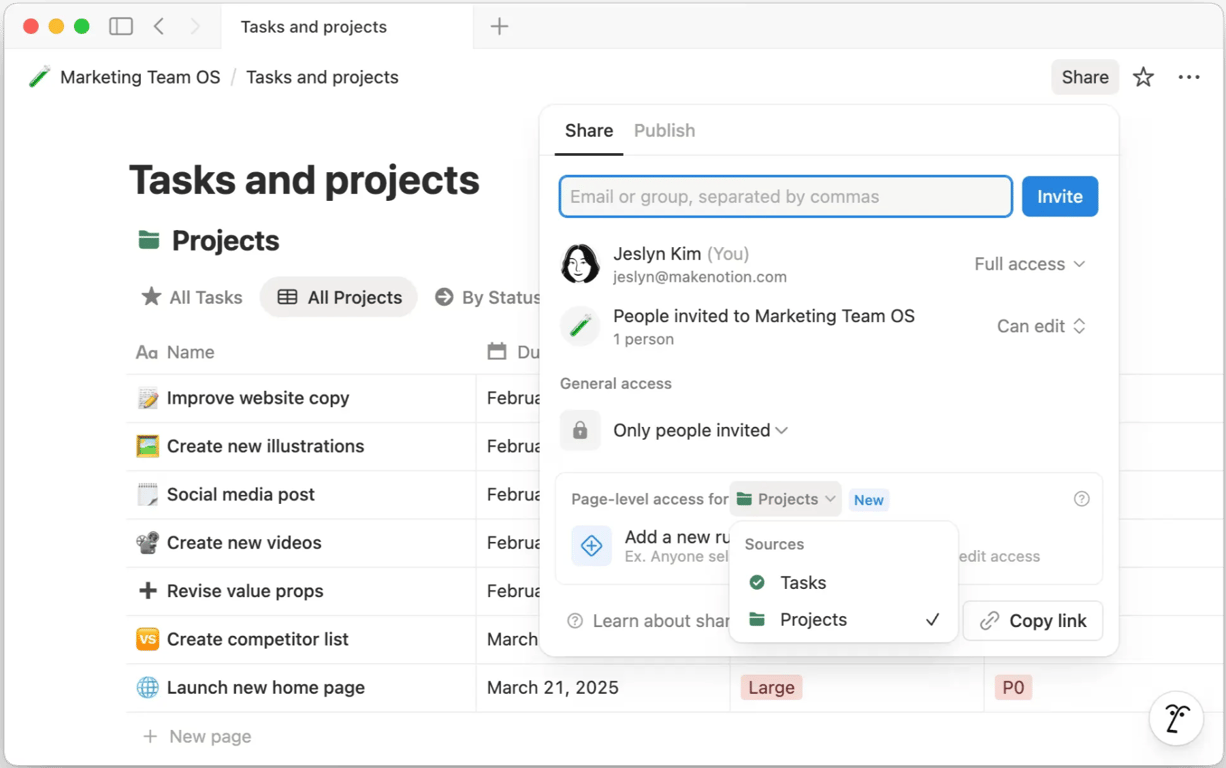This screenshot has width=1226, height=768.
Task: Select Tasks in the Sources list
Action: (x=803, y=582)
